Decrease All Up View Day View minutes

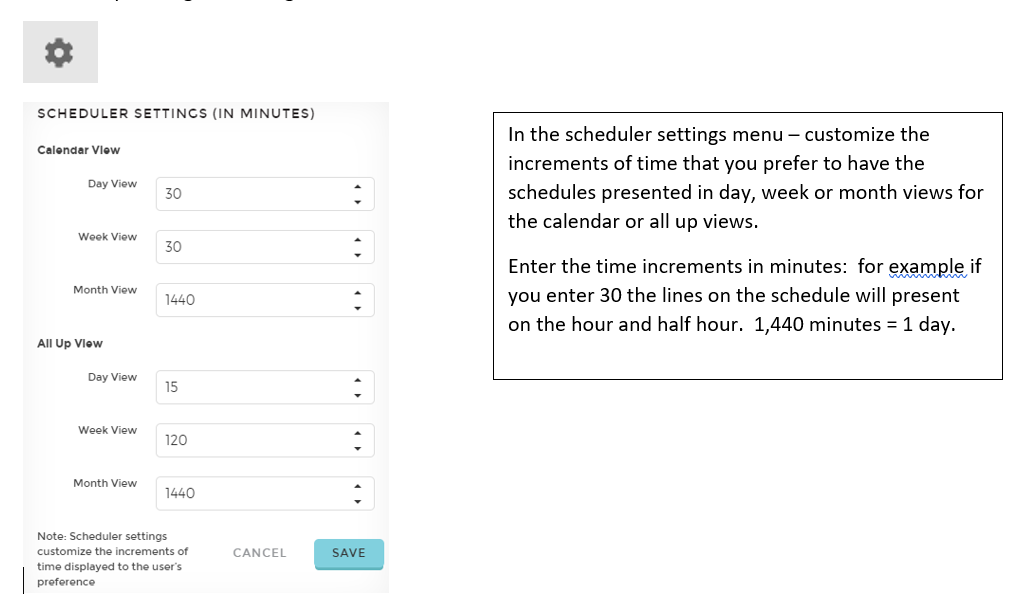coord(358,396)
